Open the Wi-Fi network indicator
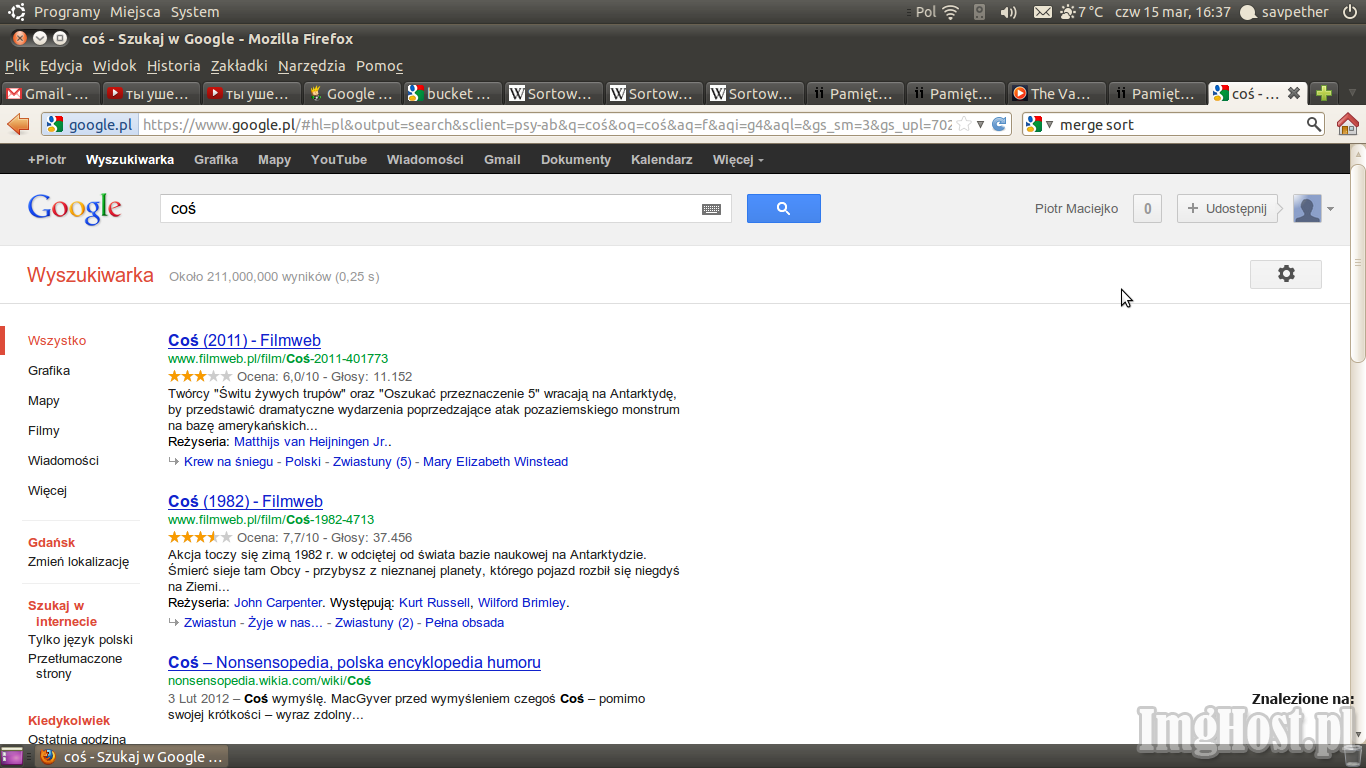This screenshot has width=1366, height=768. pos(950,12)
